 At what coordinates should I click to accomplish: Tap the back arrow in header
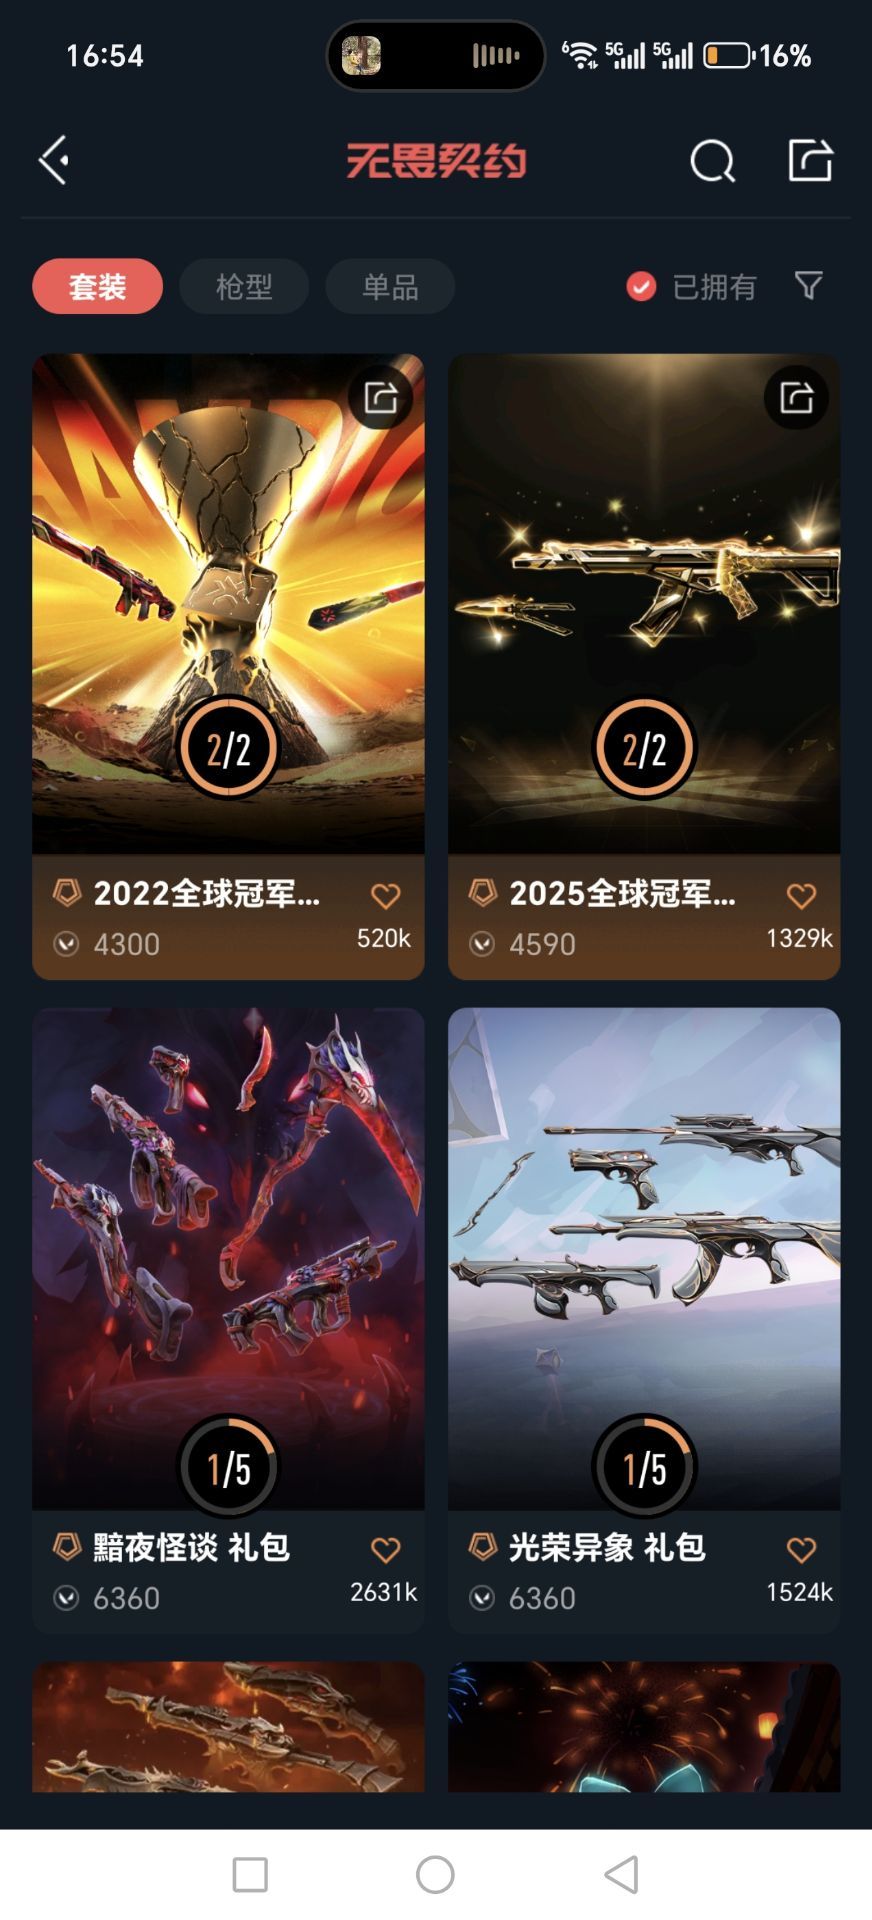54,160
